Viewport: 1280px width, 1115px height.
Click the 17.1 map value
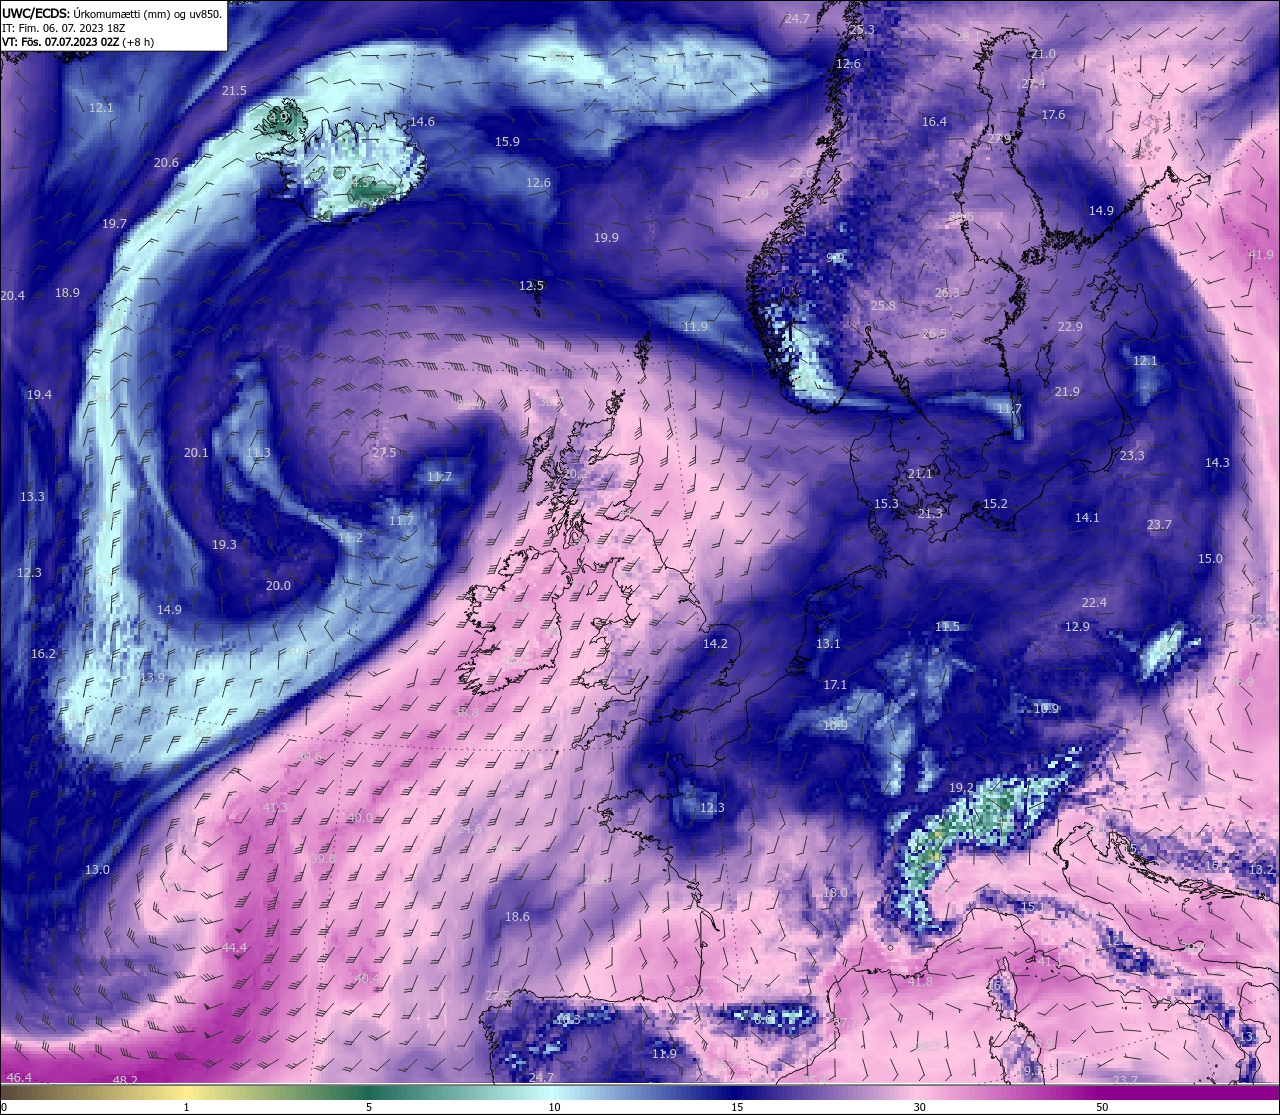pyautogui.click(x=835, y=685)
